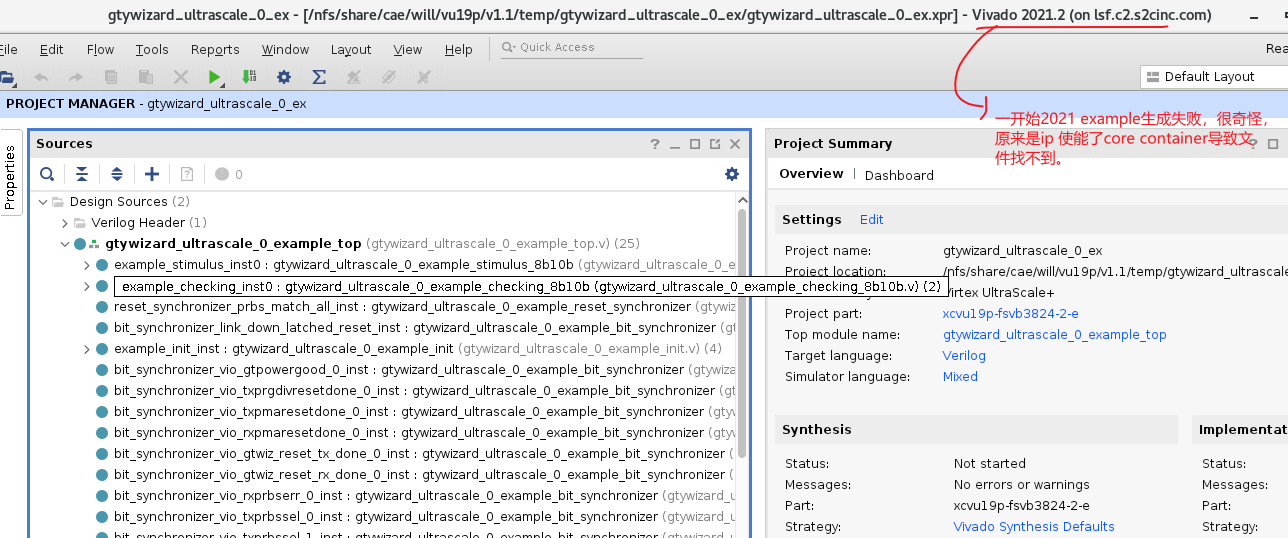Open the Edit menu
1288x538 pixels.
click(51, 49)
